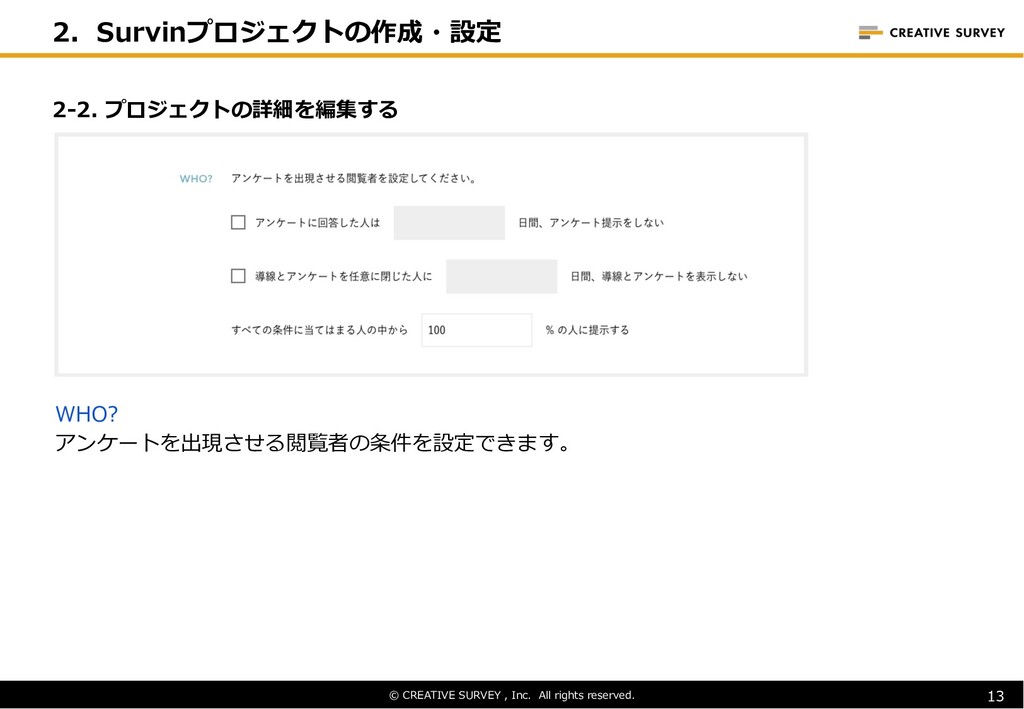Click the Creative Survey logo icon

tap(871, 32)
